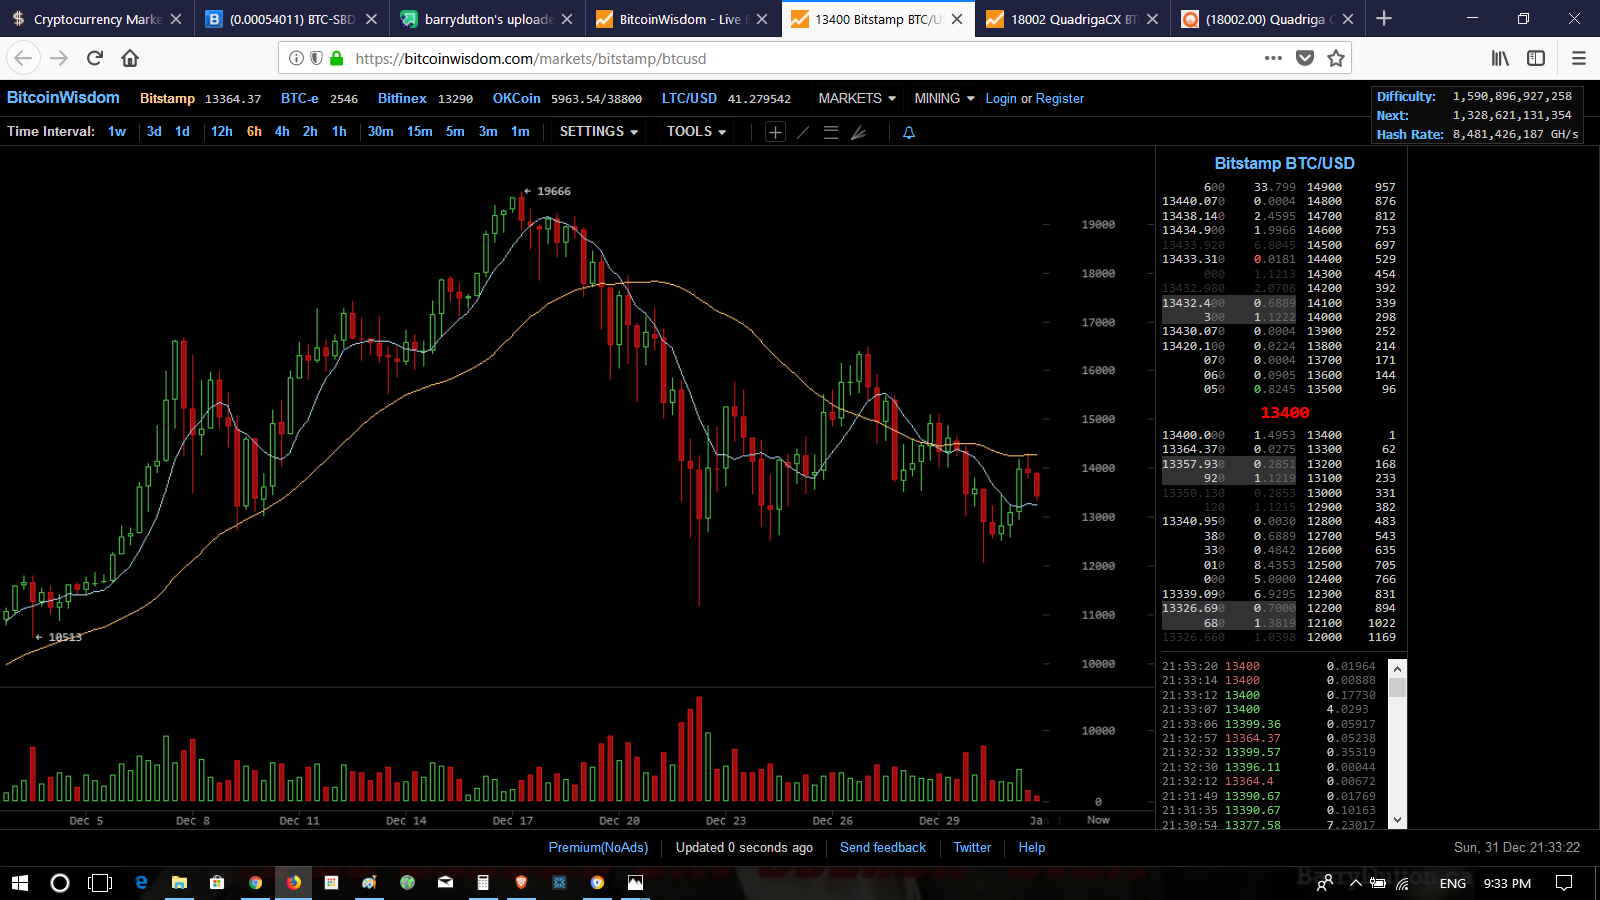
Task: Click the Send feedback link
Action: click(883, 847)
